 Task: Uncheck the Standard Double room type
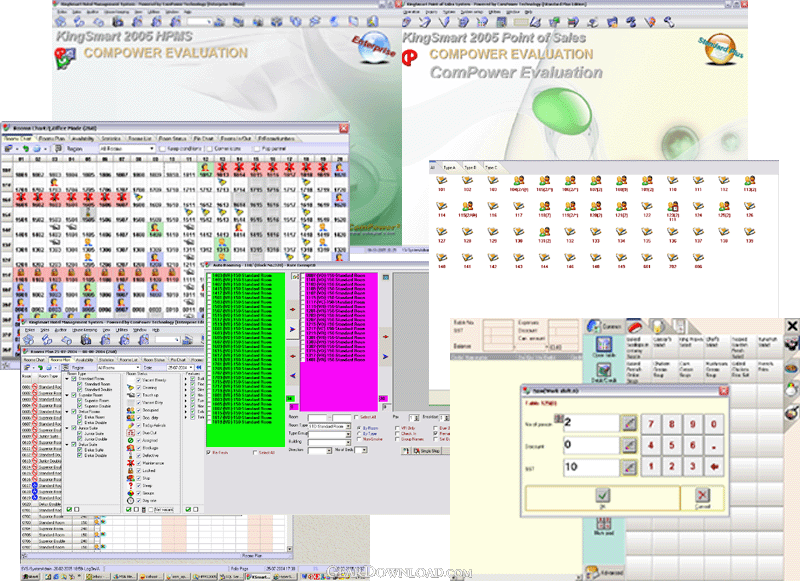click(x=80, y=390)
